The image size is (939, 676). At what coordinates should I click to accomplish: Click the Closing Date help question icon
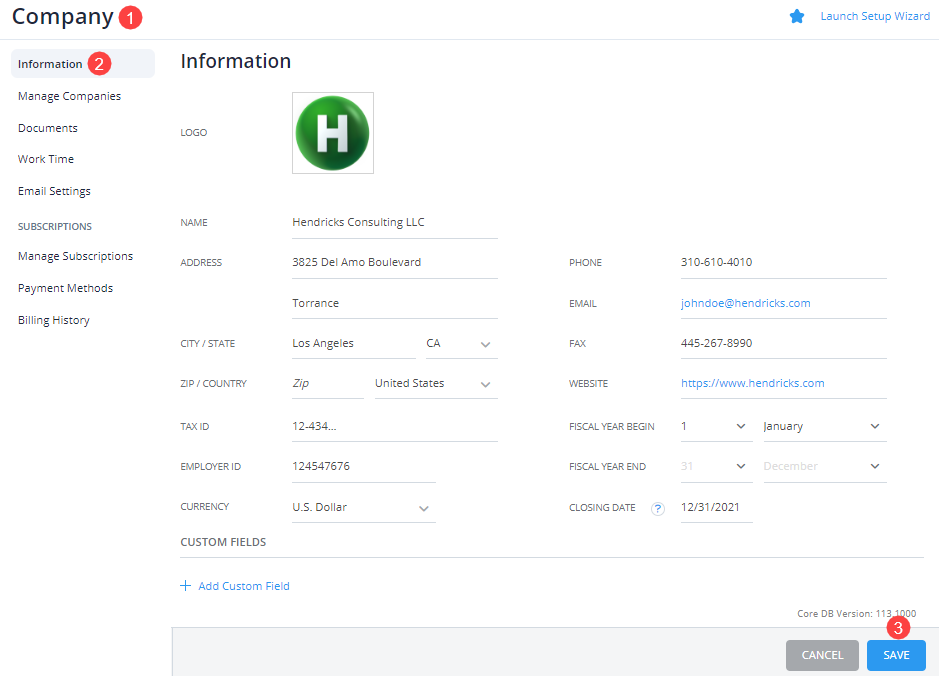coord(658,508)
